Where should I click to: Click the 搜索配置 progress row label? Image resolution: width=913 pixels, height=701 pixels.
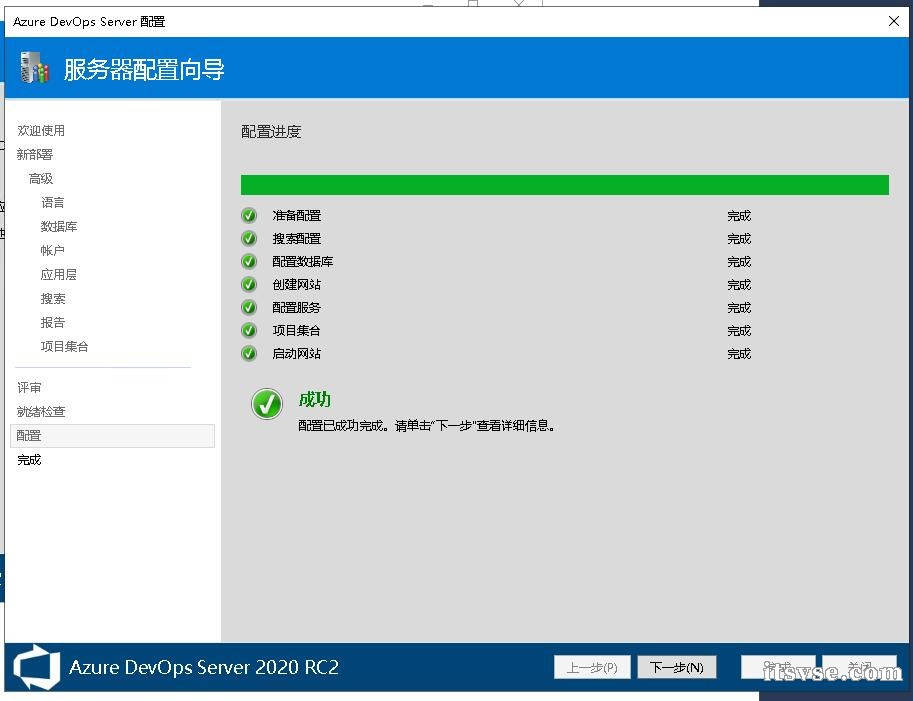(x=297, y=238)
